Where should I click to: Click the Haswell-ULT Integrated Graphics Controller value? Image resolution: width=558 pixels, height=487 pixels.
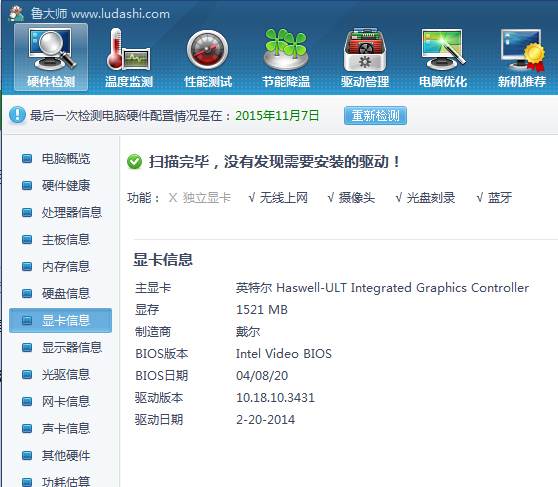click(x=402, y=288)
